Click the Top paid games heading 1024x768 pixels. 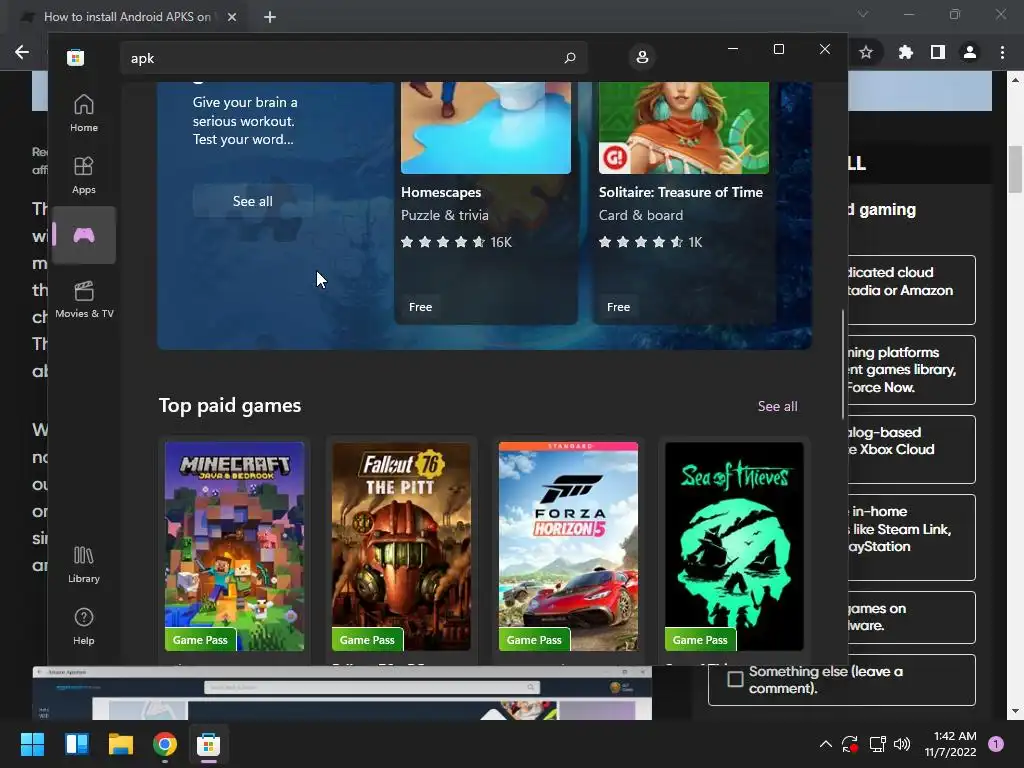230,406
